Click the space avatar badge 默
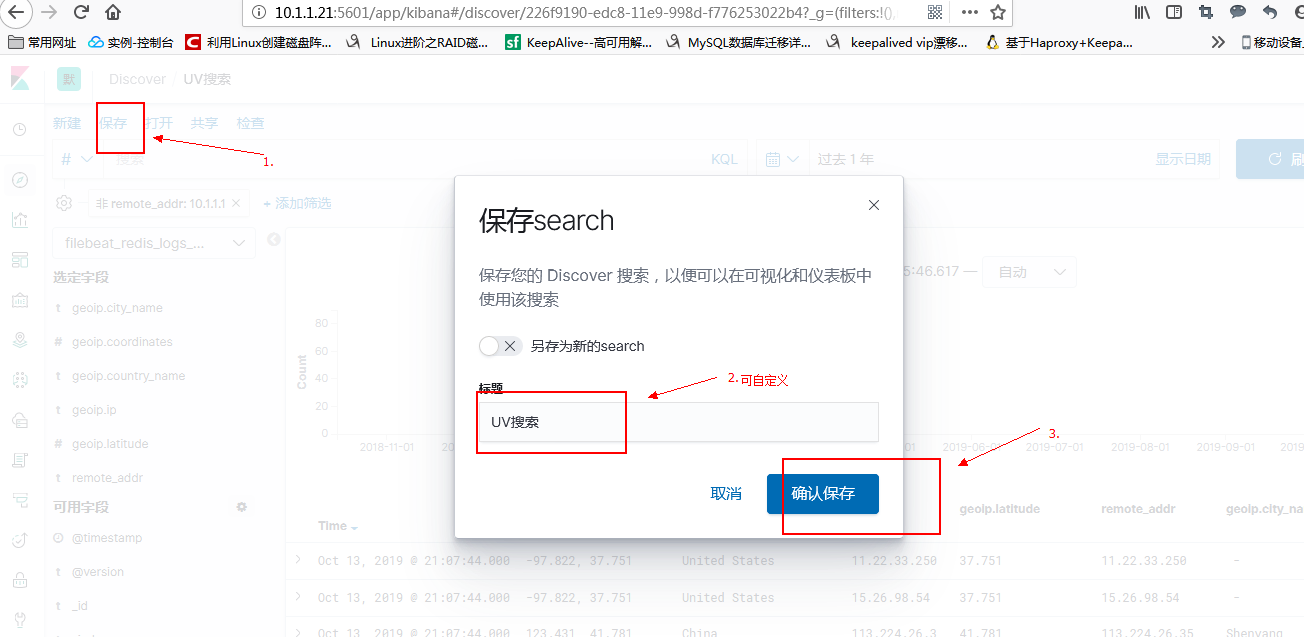 coord(68,79)
